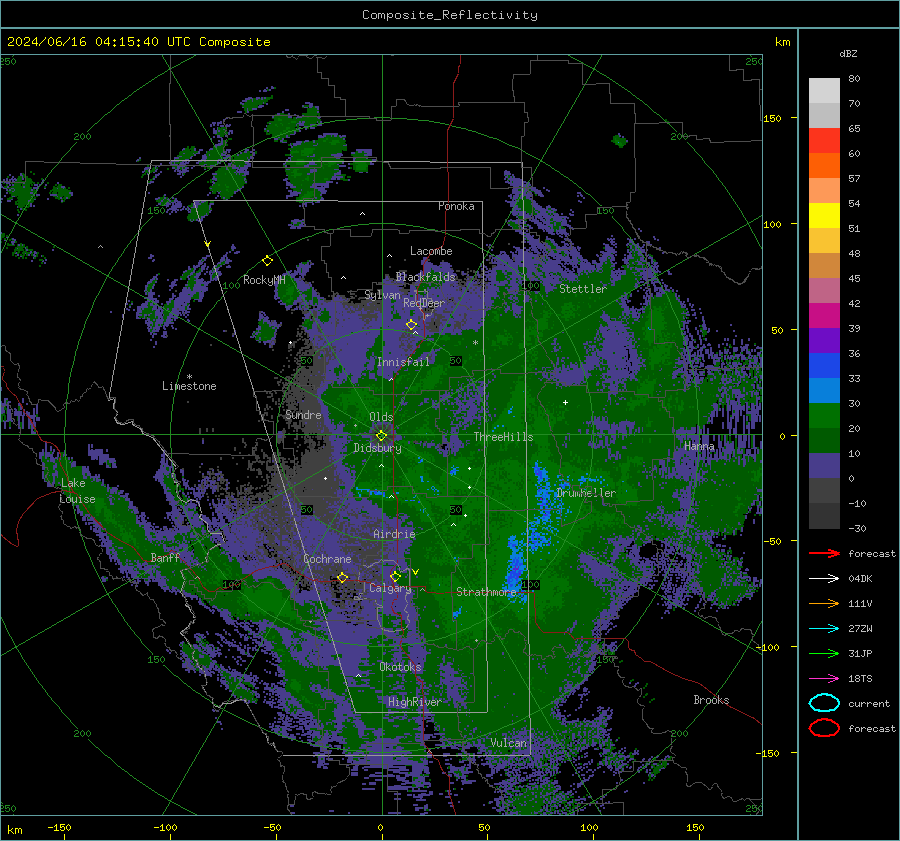The image size is (900, 841).
Task: Click the Vulcan map label
Action: [x=509, y=743]
